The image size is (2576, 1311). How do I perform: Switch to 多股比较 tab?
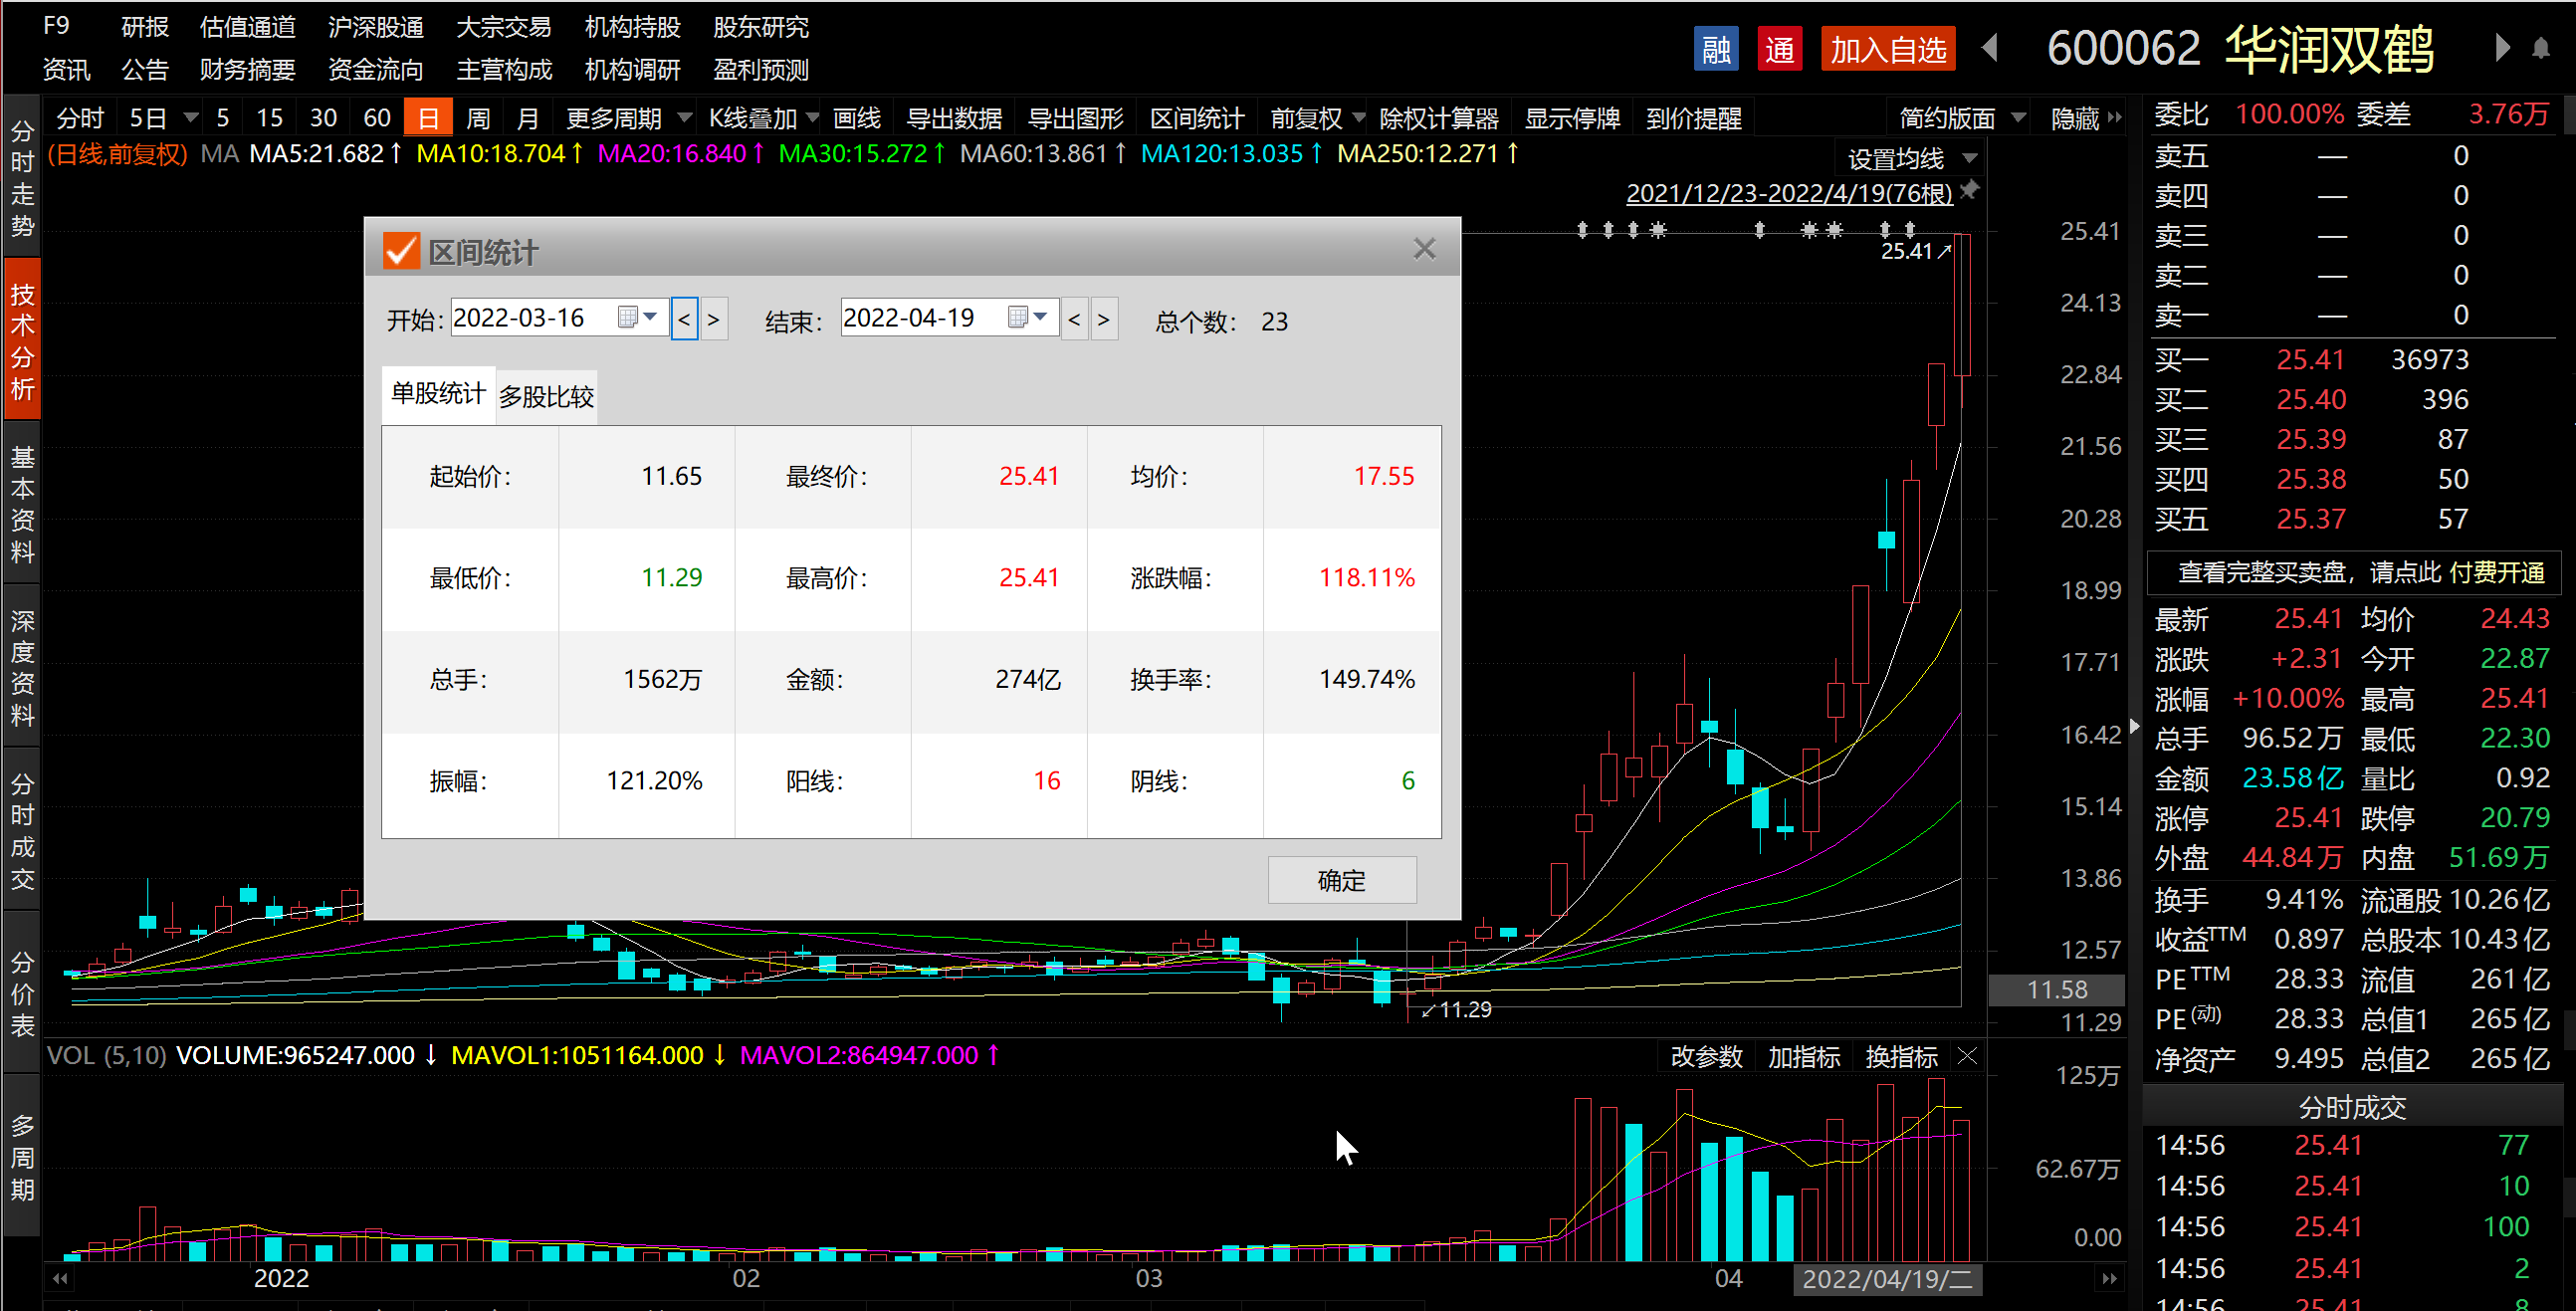point(546,397)
